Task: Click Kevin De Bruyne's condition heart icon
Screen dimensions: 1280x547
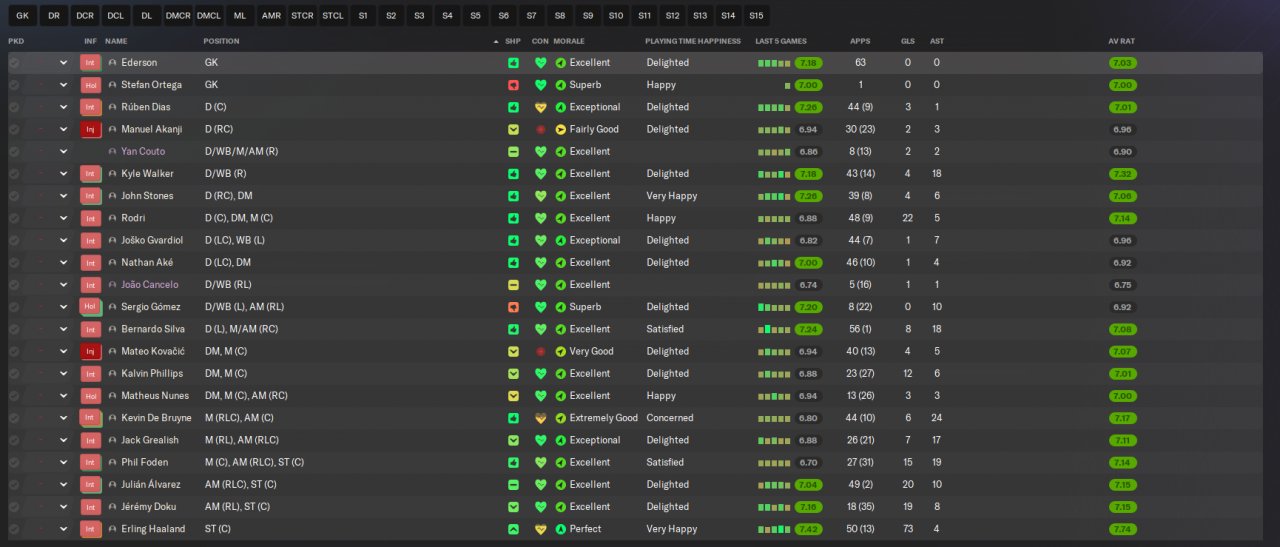Action: (541, 418)
